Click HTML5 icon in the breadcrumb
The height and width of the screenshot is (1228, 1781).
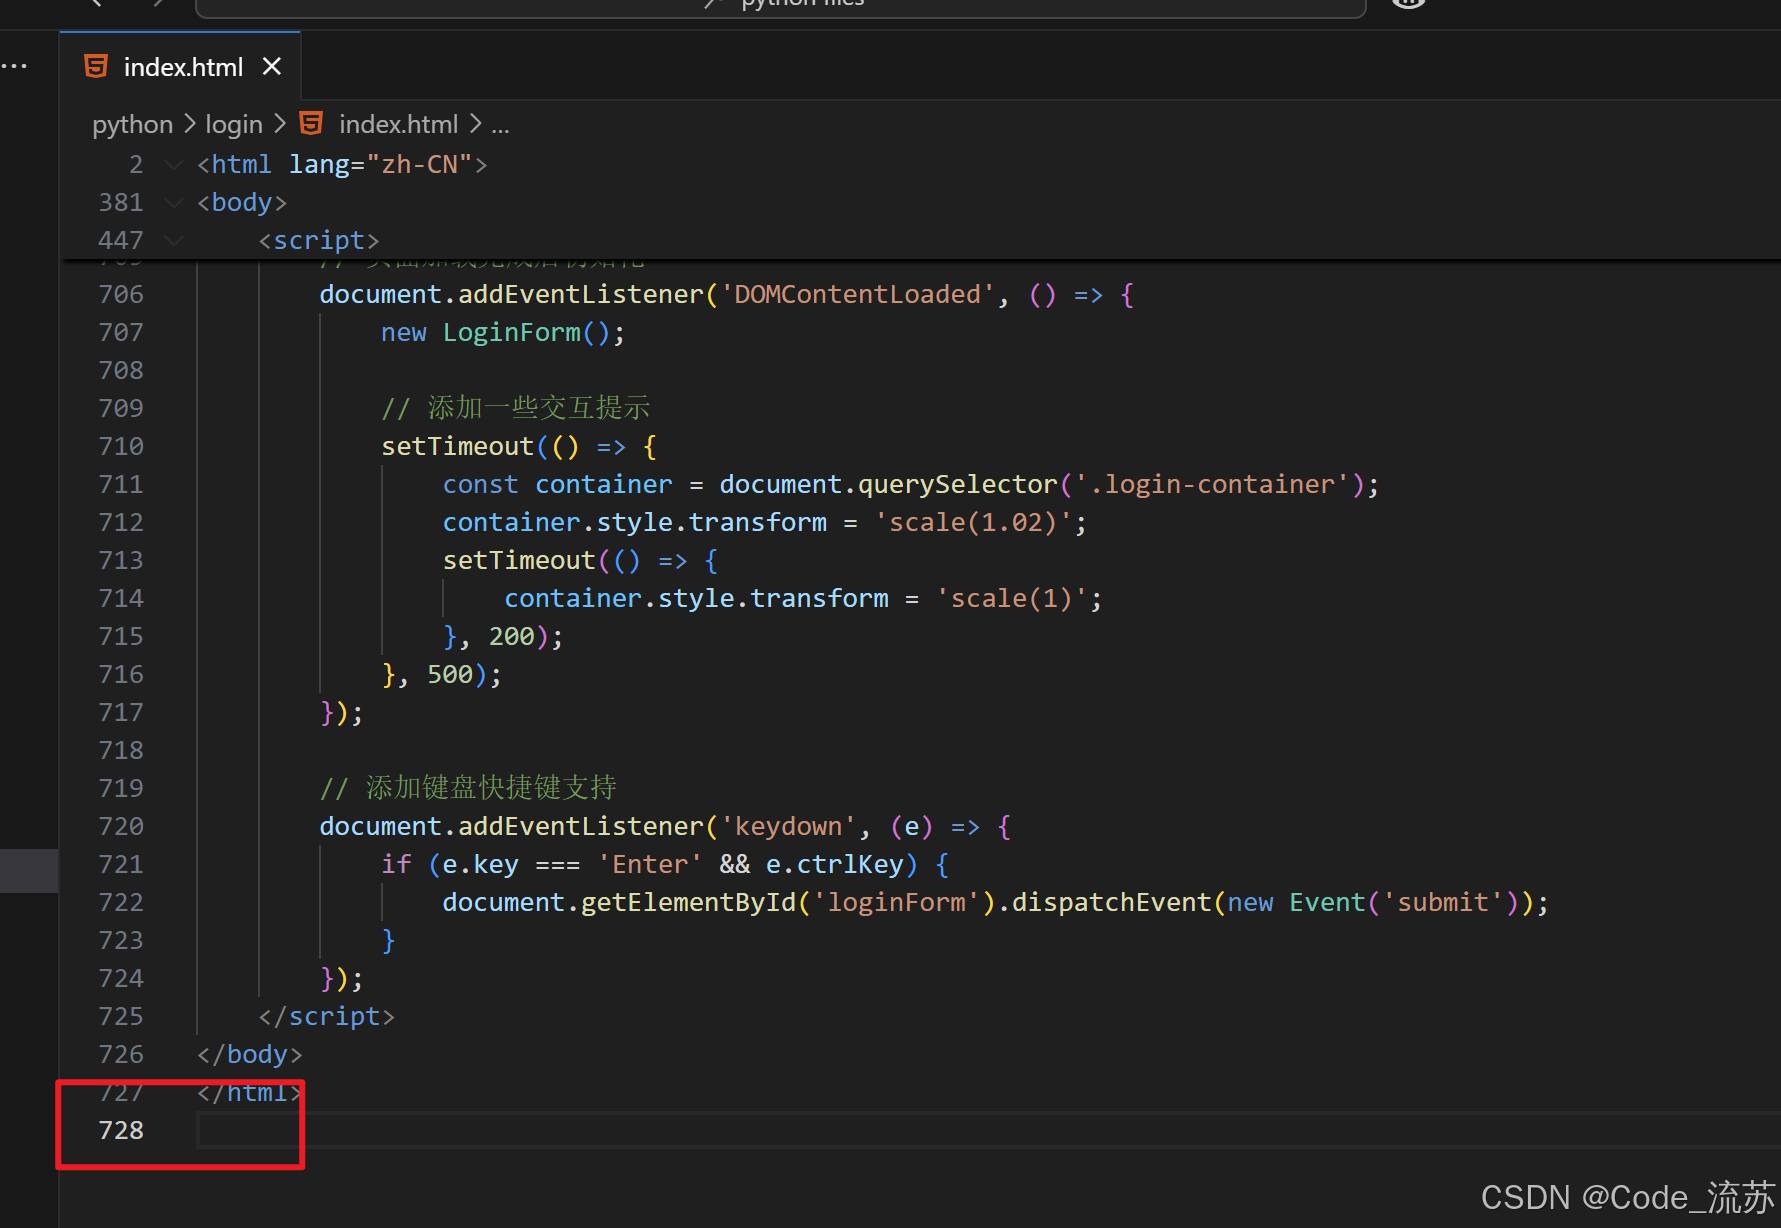pyautogui.click(x=312, y=123)
